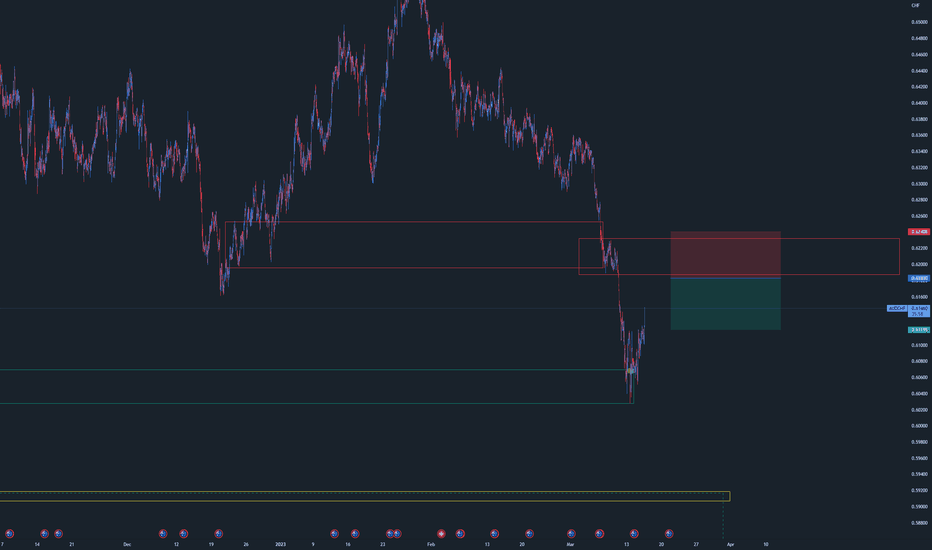Screen dimensions: 932x550
Task: Click the teal take-profit price tag on the axis
Action: [x=919, y=330]
